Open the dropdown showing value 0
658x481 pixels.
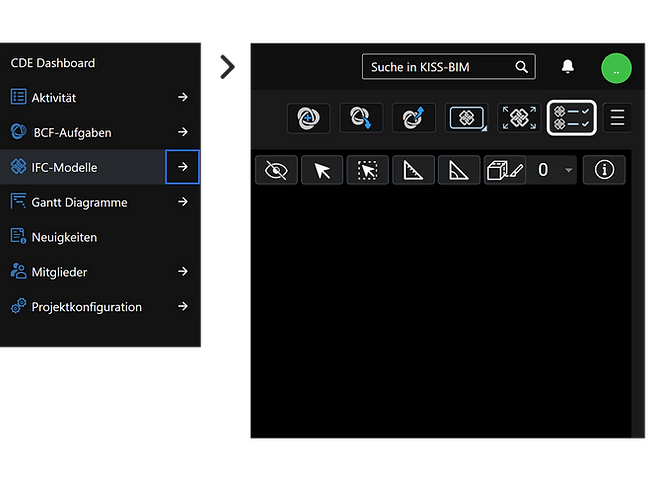point(552,170)
